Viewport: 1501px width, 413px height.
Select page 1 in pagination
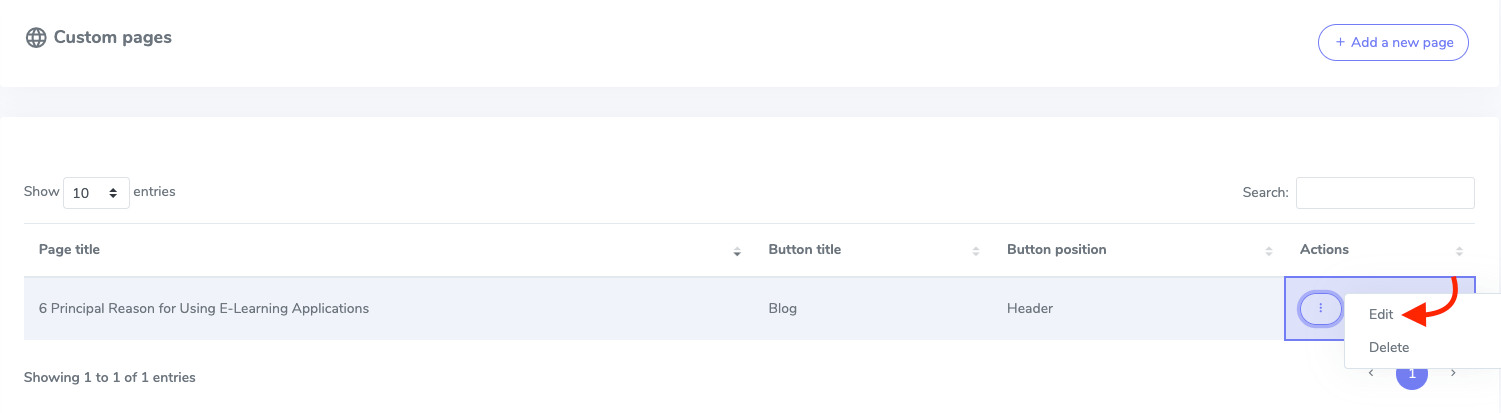click(x=1411, y=375)
